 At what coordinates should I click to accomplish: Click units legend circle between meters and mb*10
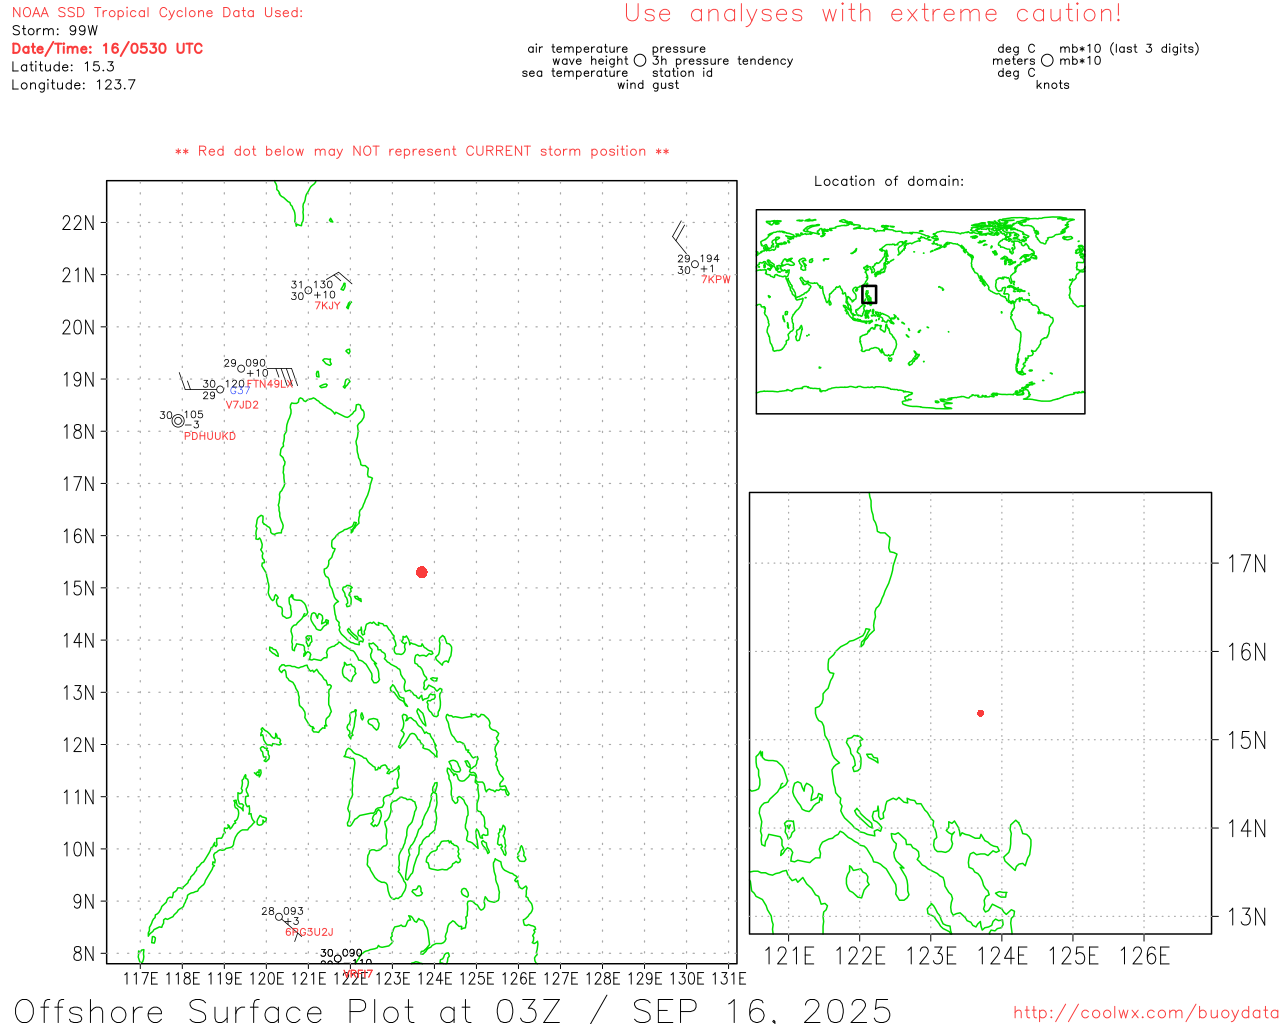1047,61
